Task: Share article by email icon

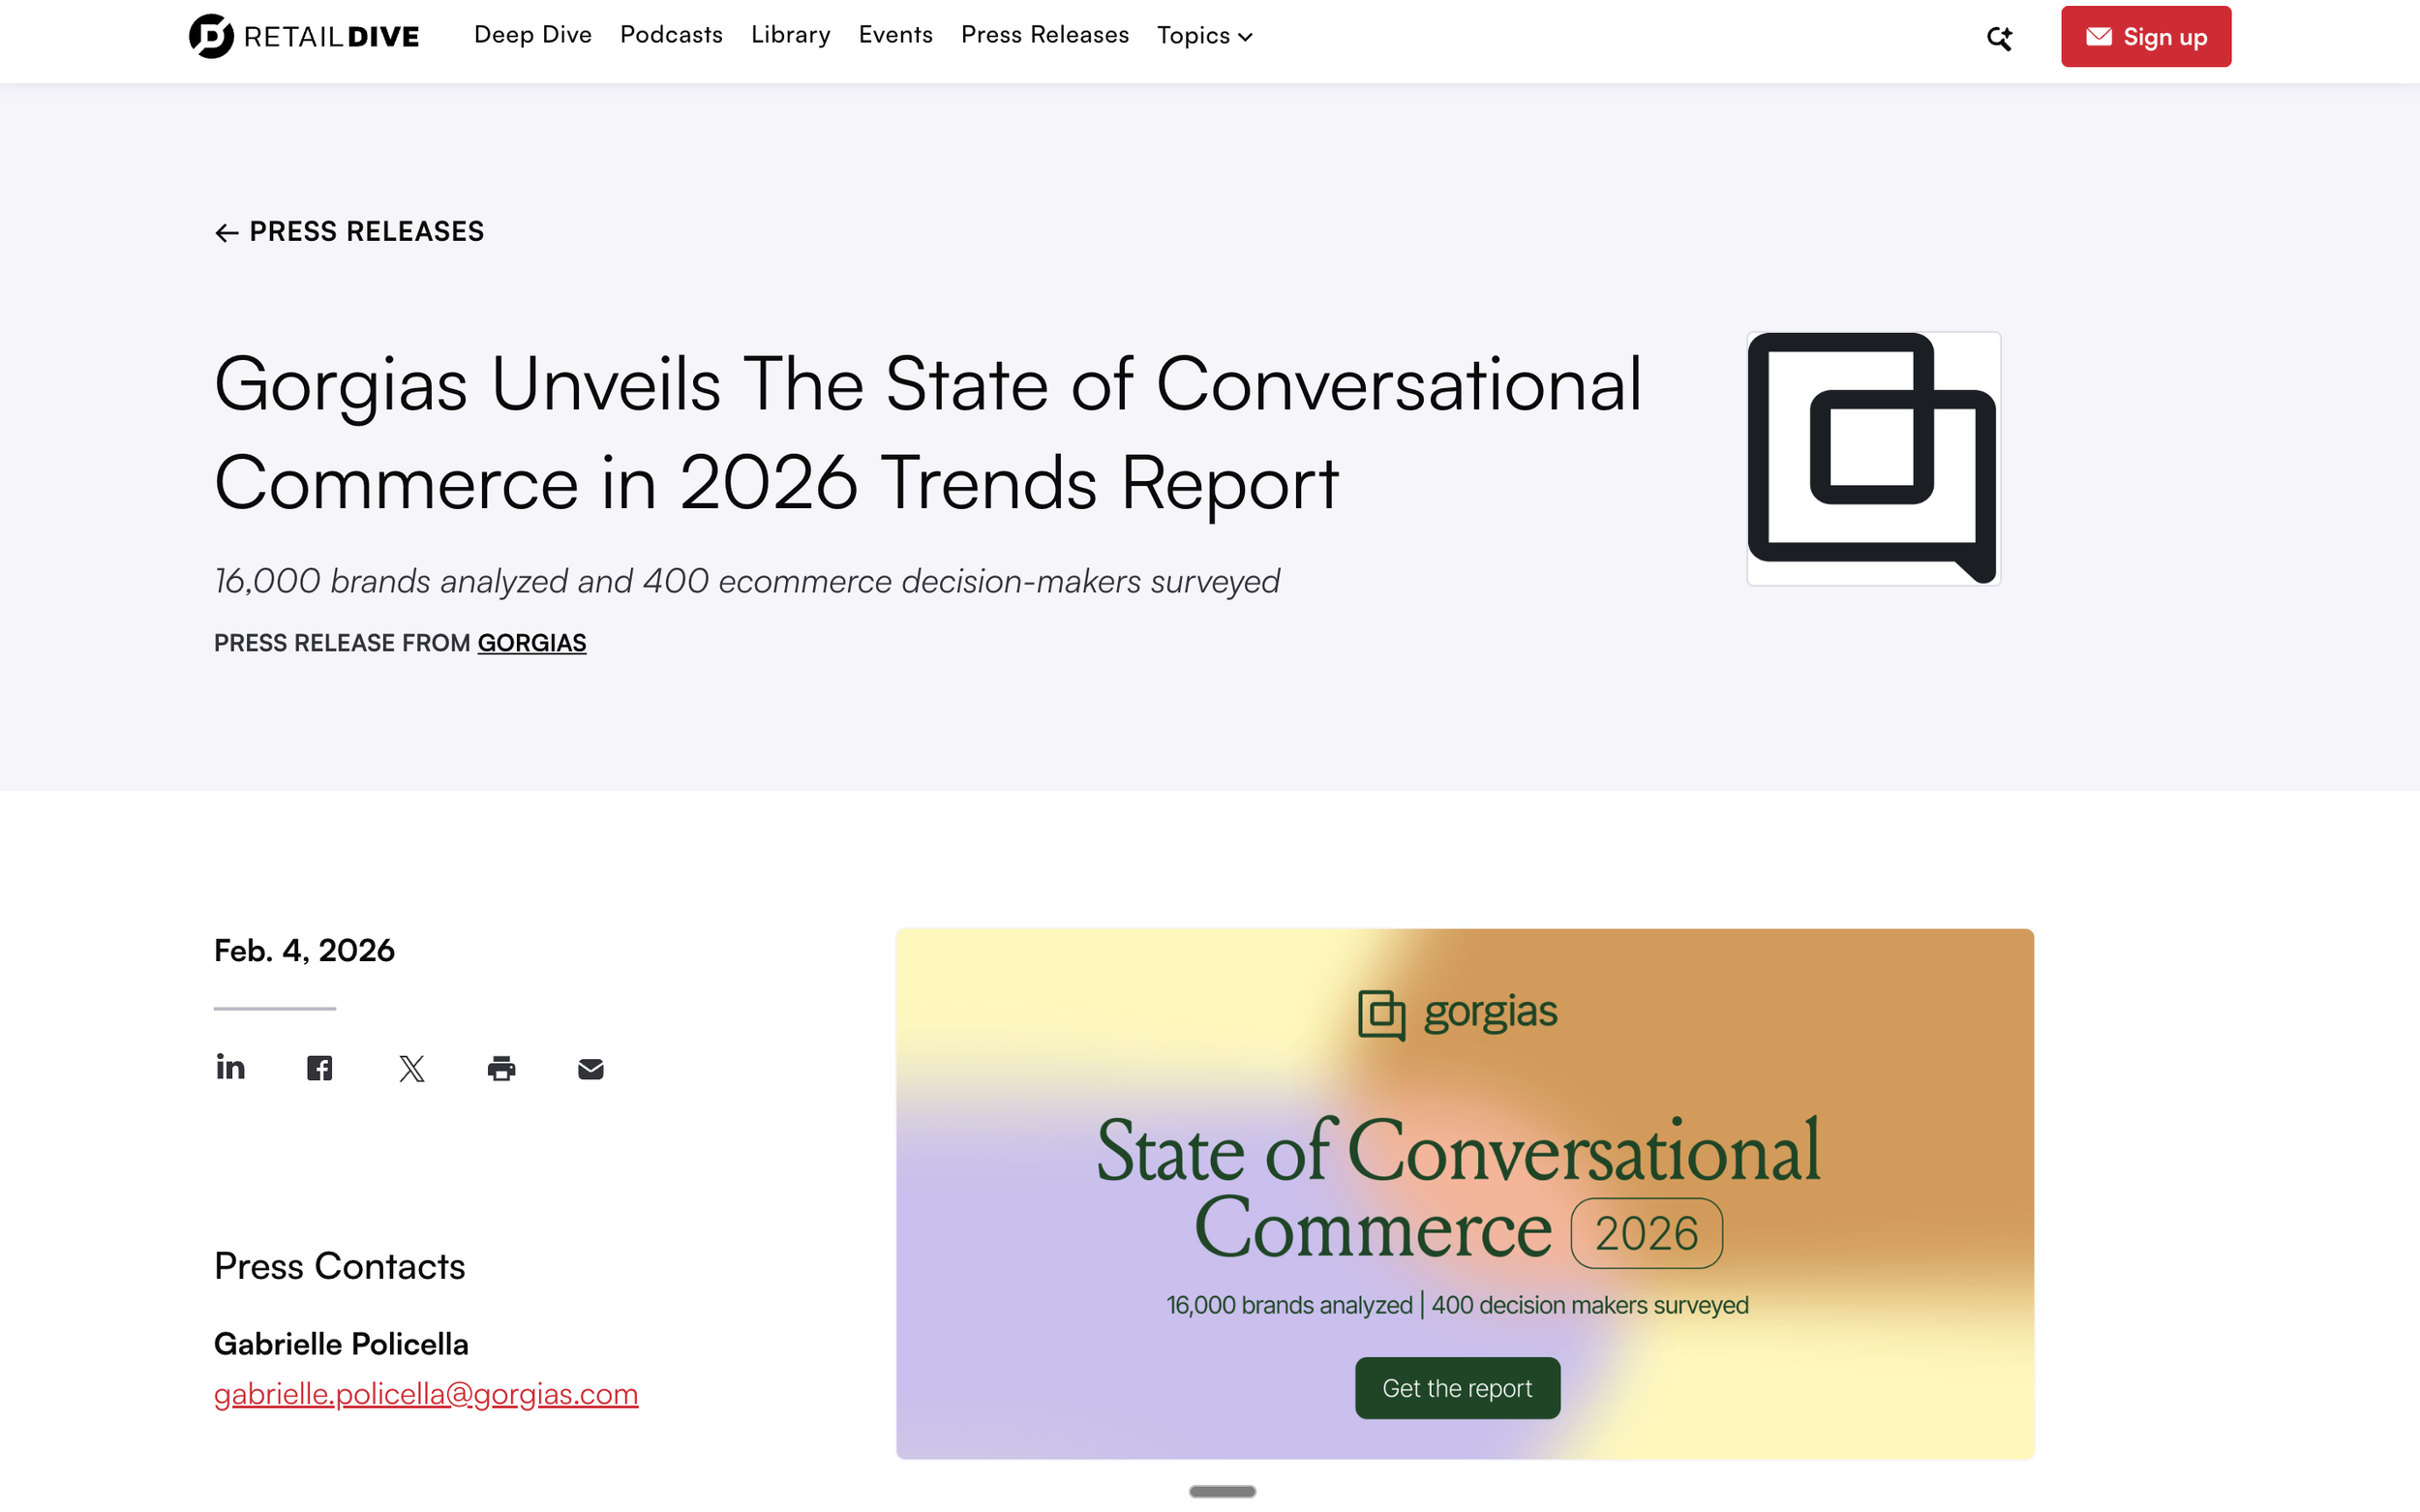Action: click(591, 1069)
